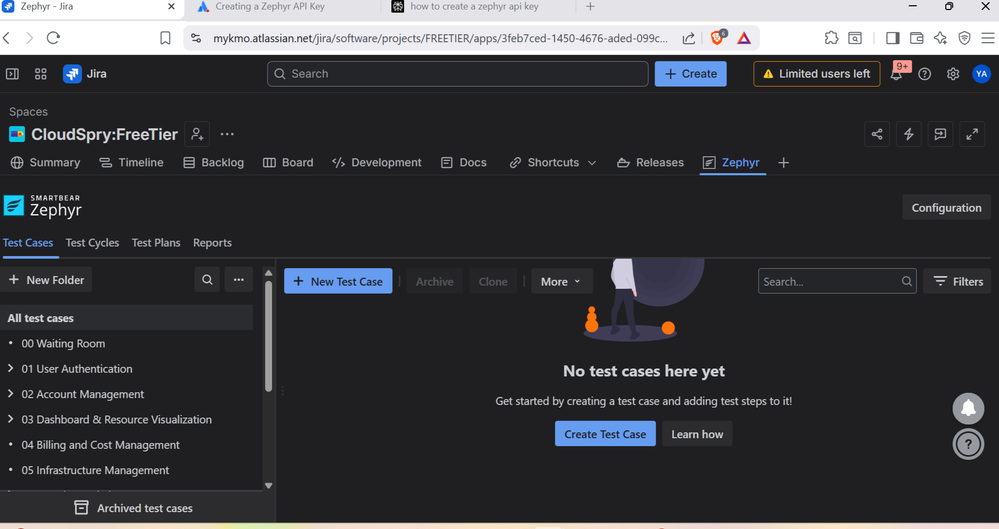Open the Board project tab

288,163
